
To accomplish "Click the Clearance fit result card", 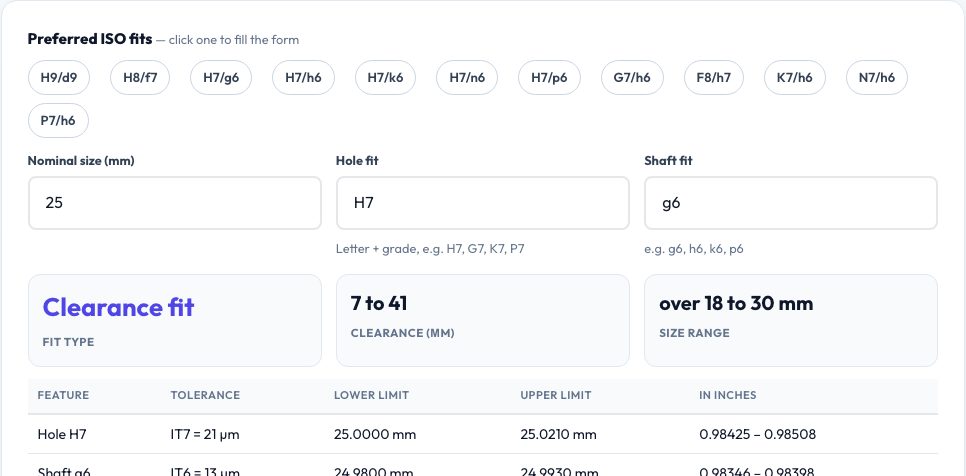I will click(174, 320).
